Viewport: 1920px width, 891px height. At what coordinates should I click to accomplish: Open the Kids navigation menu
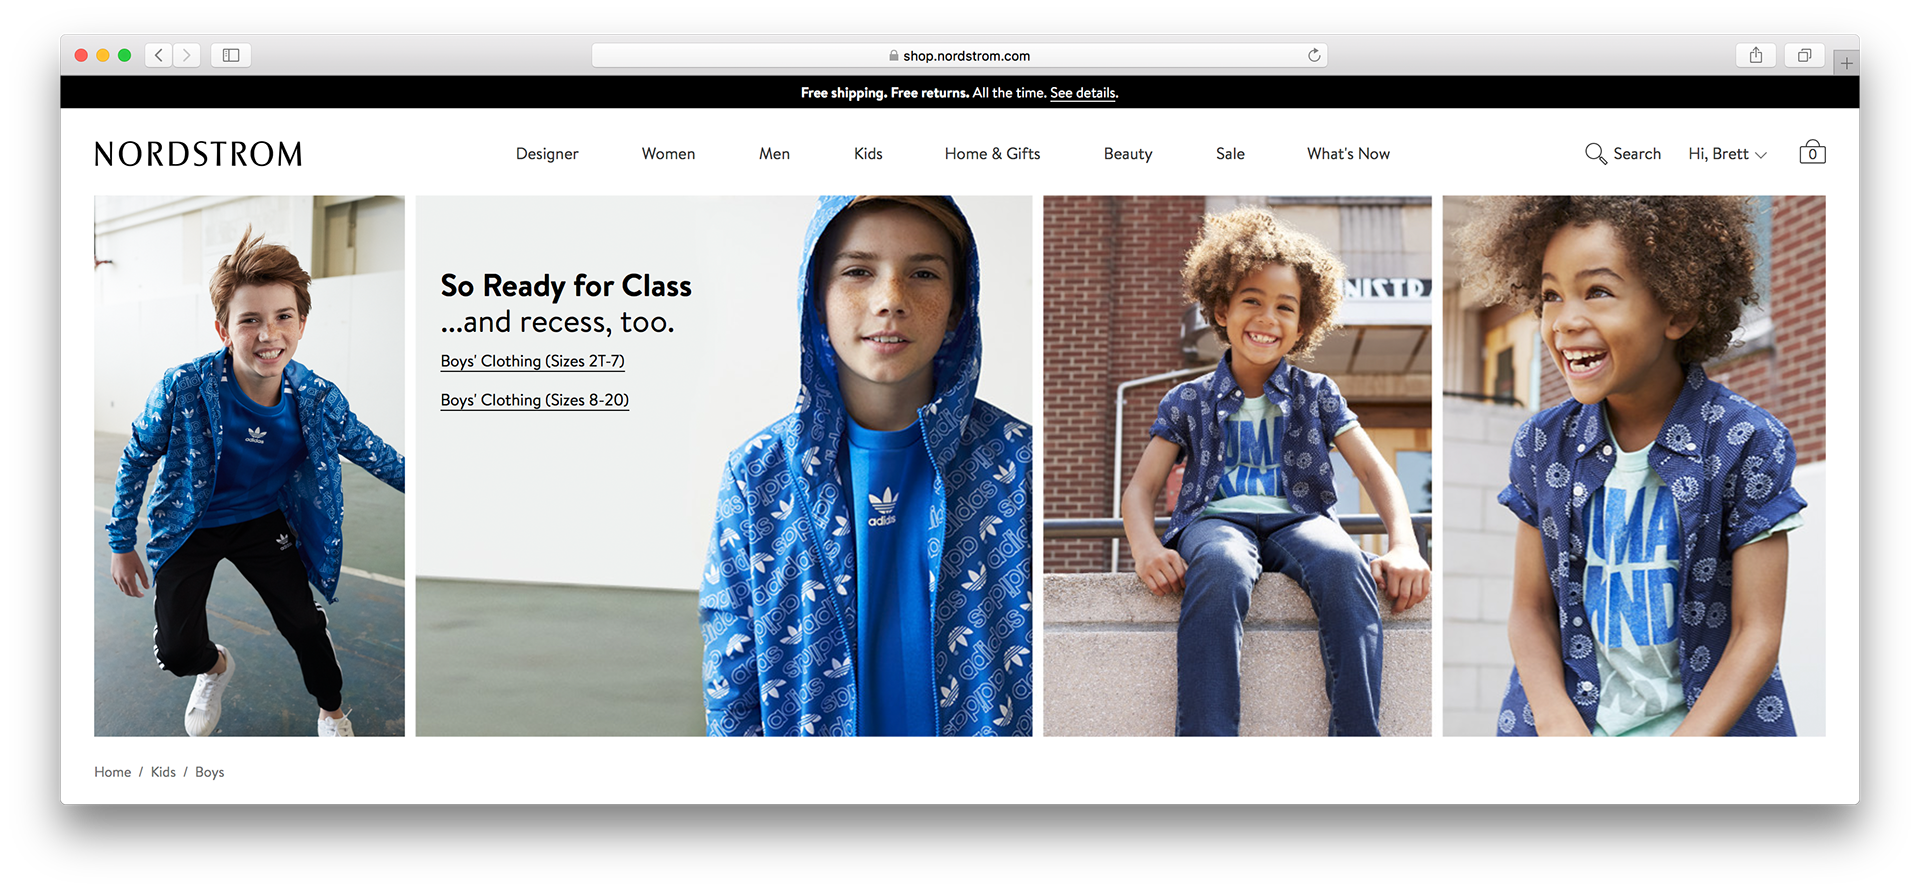tap(868, 154)
